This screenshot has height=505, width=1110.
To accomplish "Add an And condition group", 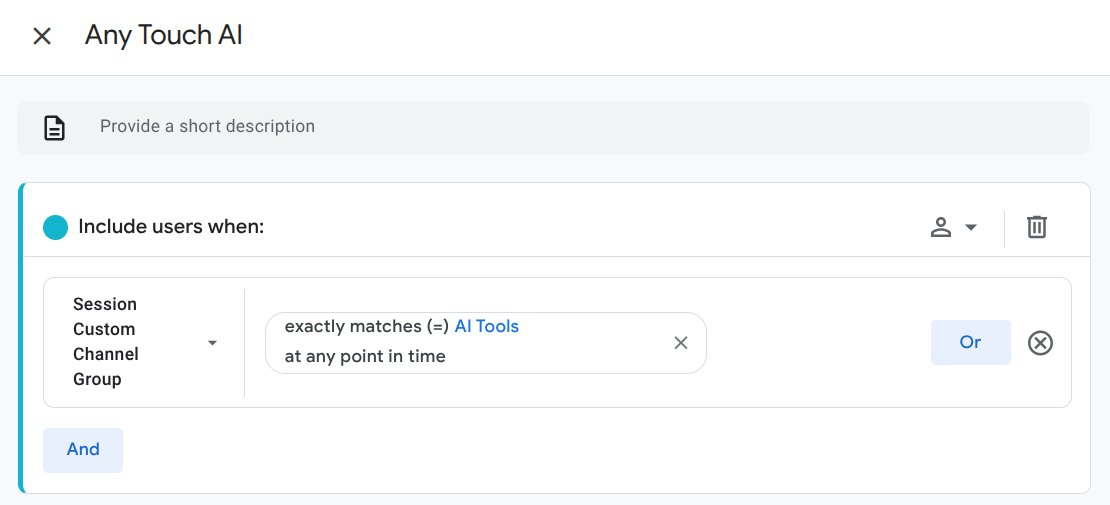I will (x=83, y=450).
